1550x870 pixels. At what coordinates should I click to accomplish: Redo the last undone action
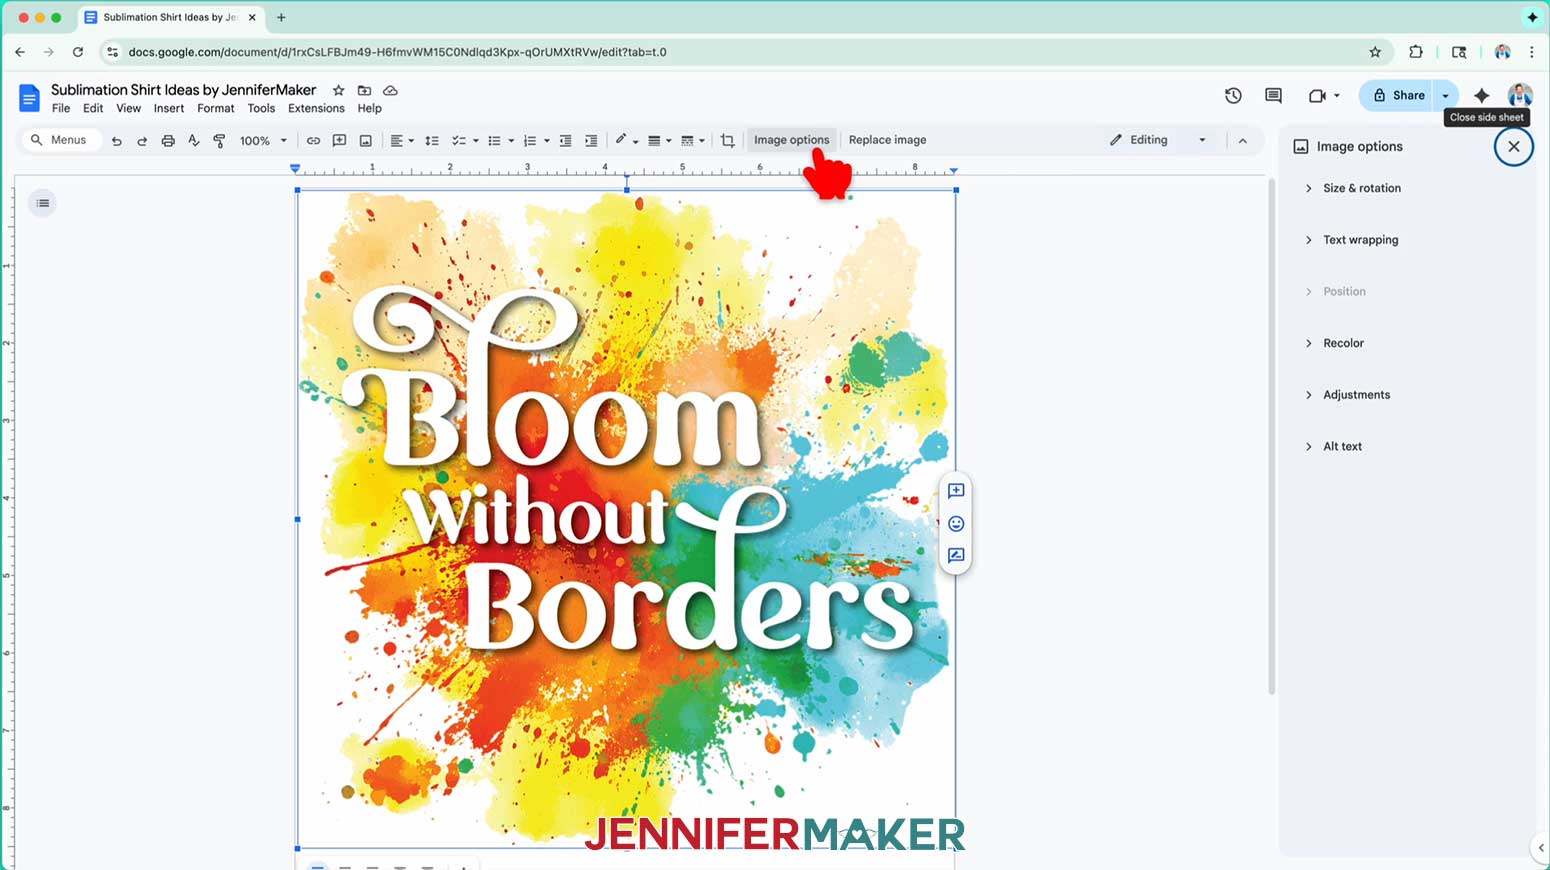click(x=142, y=141)
